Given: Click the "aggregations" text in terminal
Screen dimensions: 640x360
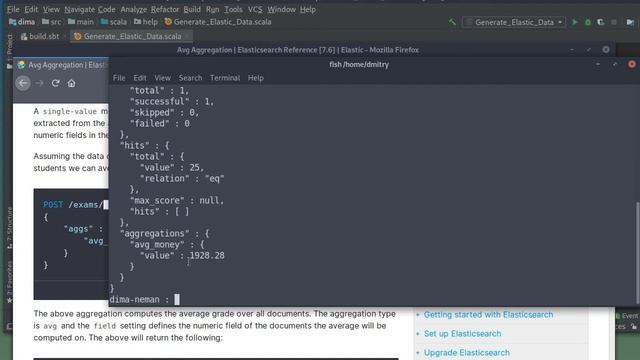Looking at the screenshot, I should click(155, 233).
